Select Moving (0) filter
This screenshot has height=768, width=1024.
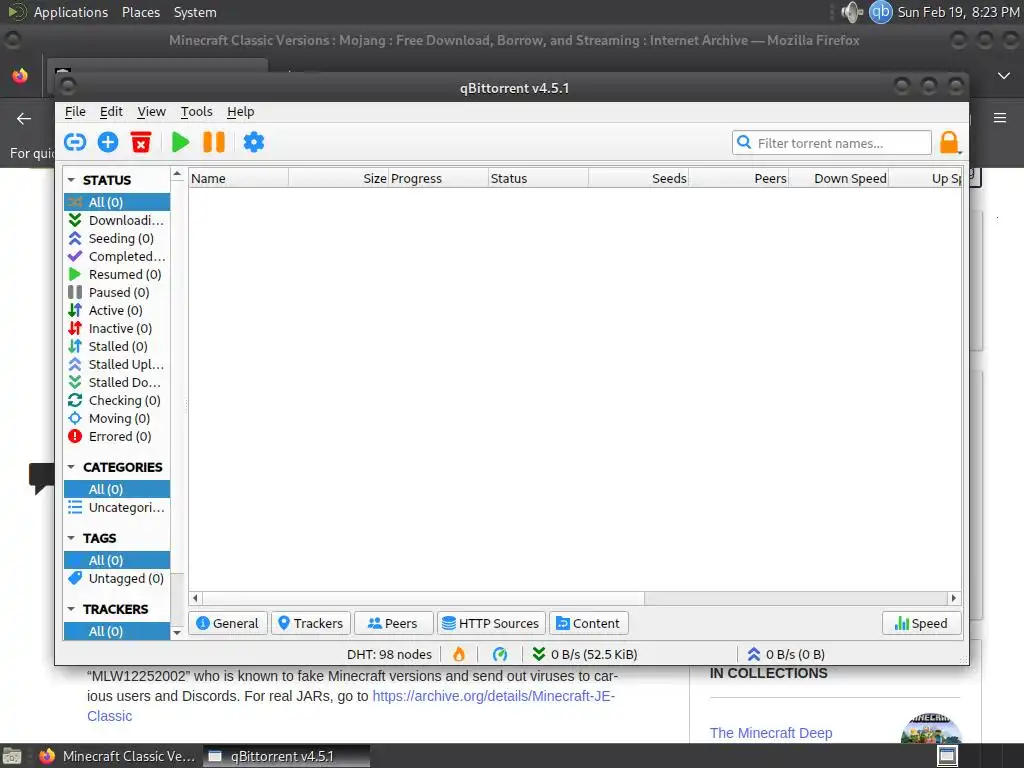pos(117,418)
